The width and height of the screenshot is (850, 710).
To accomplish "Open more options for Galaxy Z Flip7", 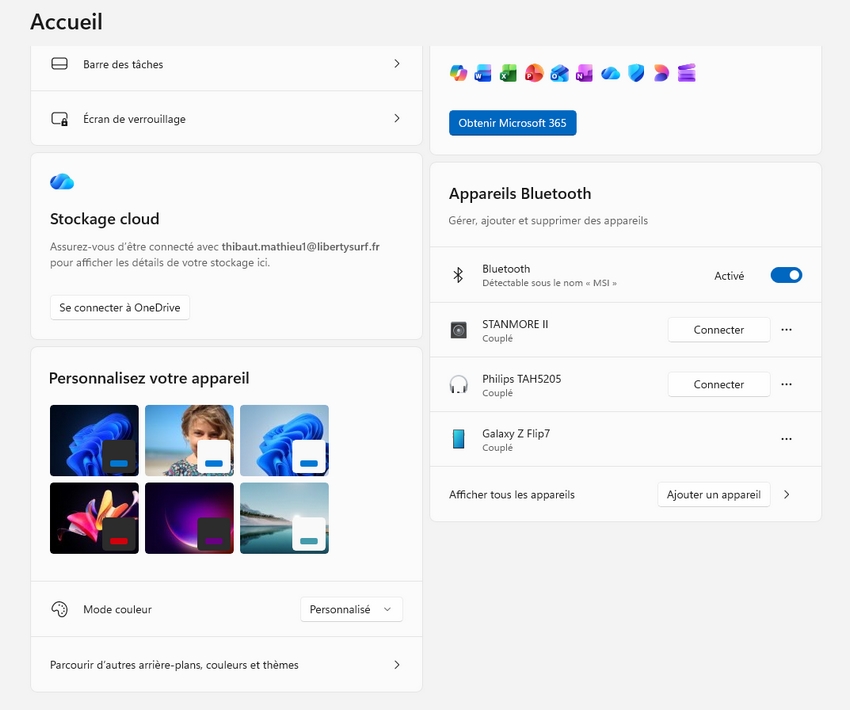I will [x=786, y=439].
